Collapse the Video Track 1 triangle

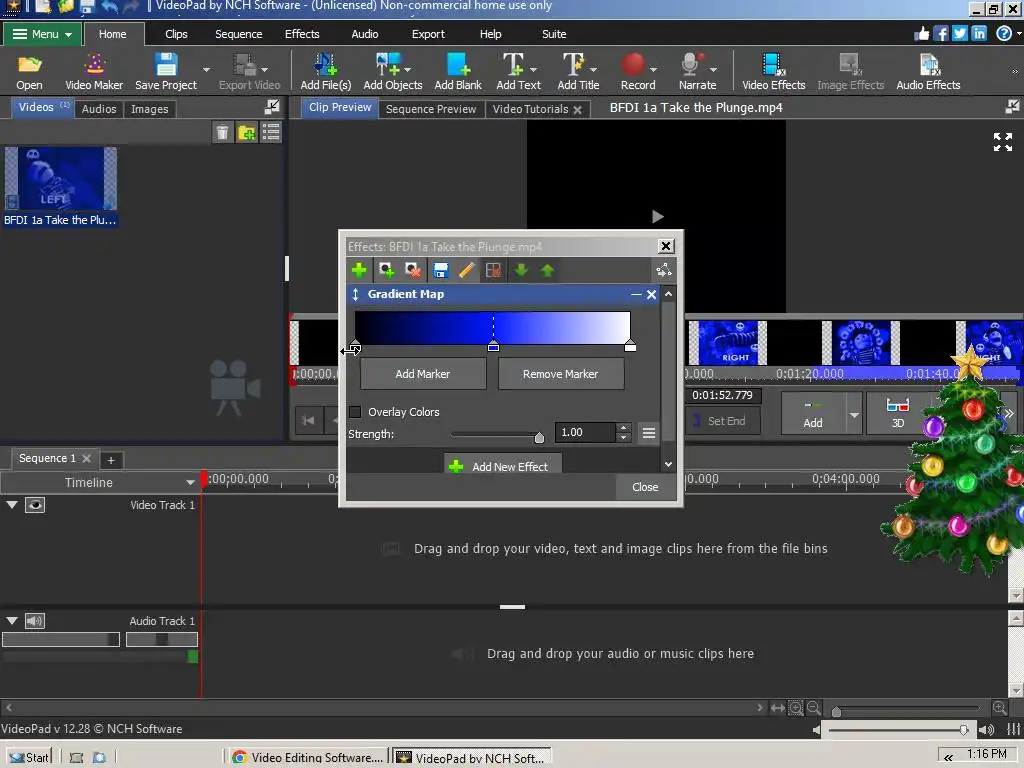12,505
